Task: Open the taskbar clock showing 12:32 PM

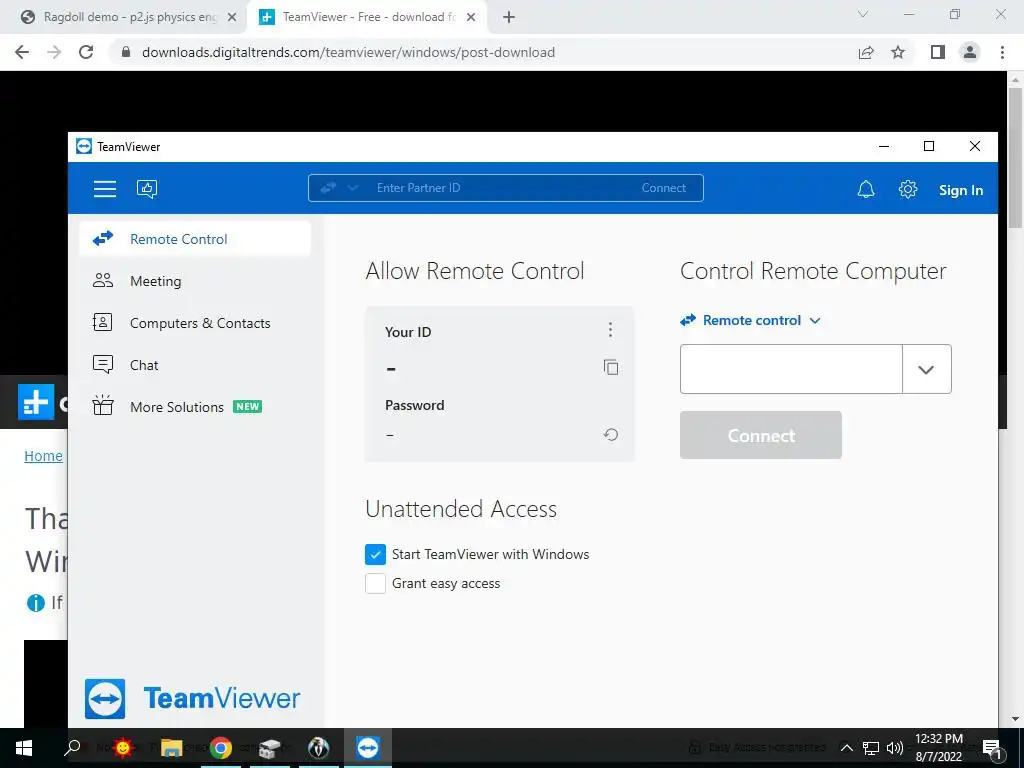Action: click(x=938, y=748)
